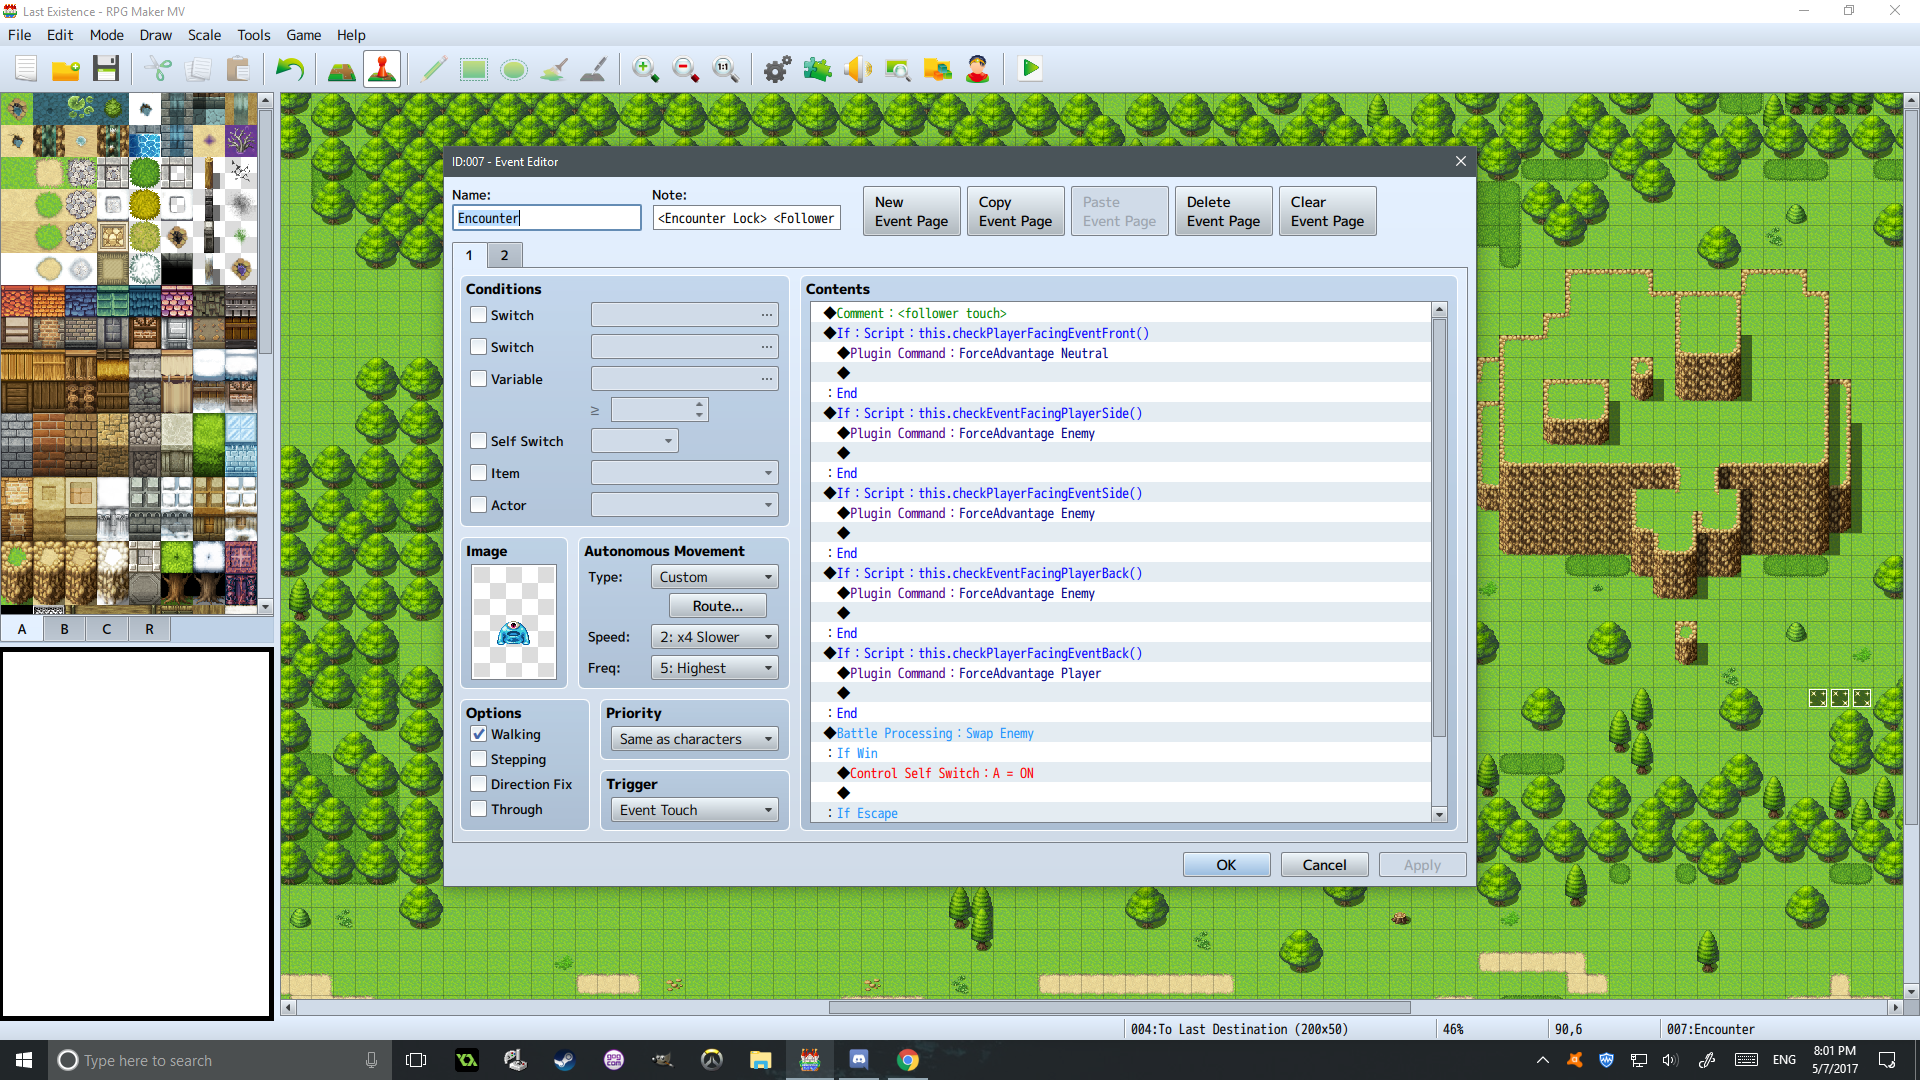The height and width of the screenshot is (1080, 1920).
Task: Click the Play/Test Game icon
Action: click(1030, 69)
